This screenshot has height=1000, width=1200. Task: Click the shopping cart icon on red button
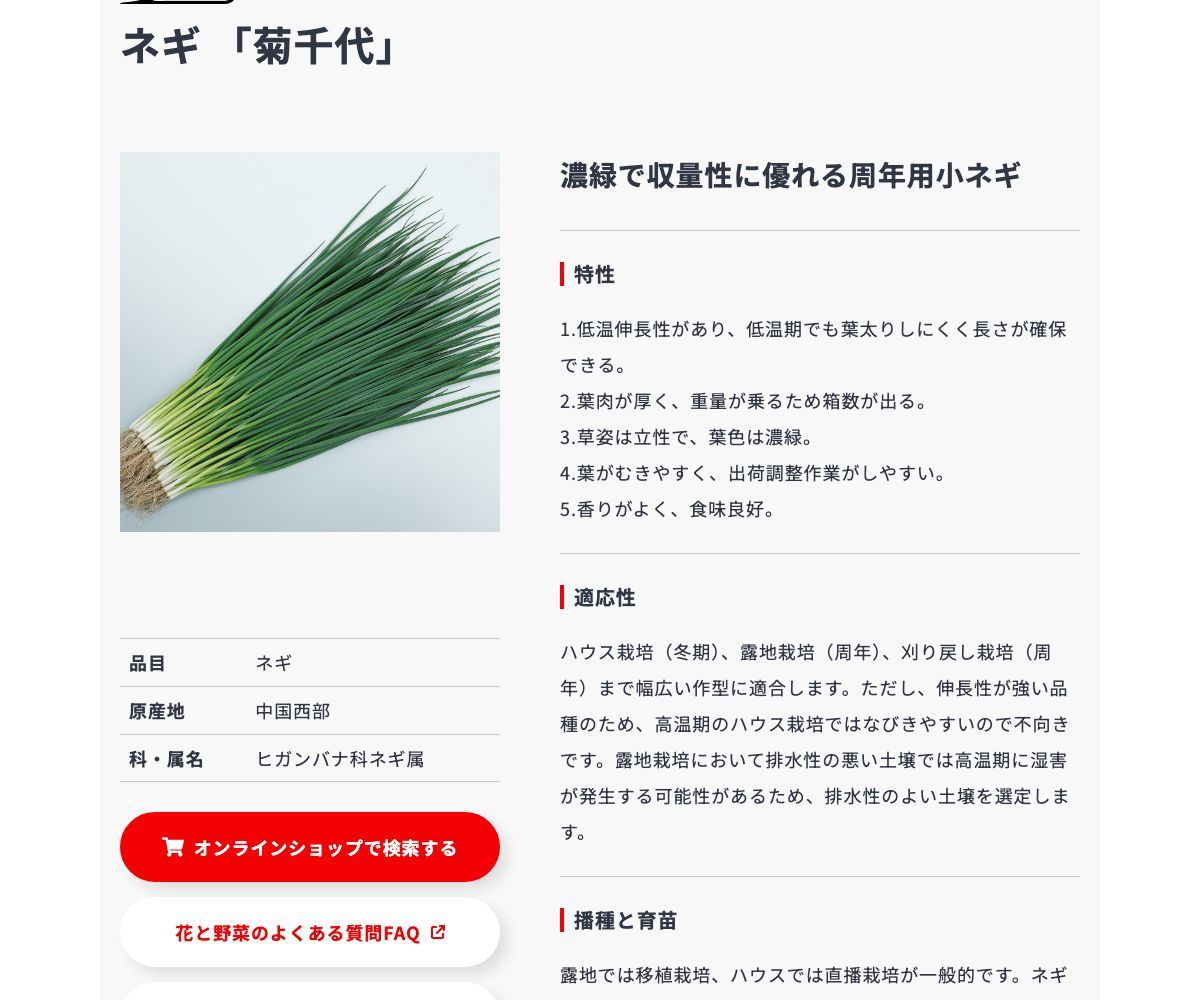tap(173, 847)
